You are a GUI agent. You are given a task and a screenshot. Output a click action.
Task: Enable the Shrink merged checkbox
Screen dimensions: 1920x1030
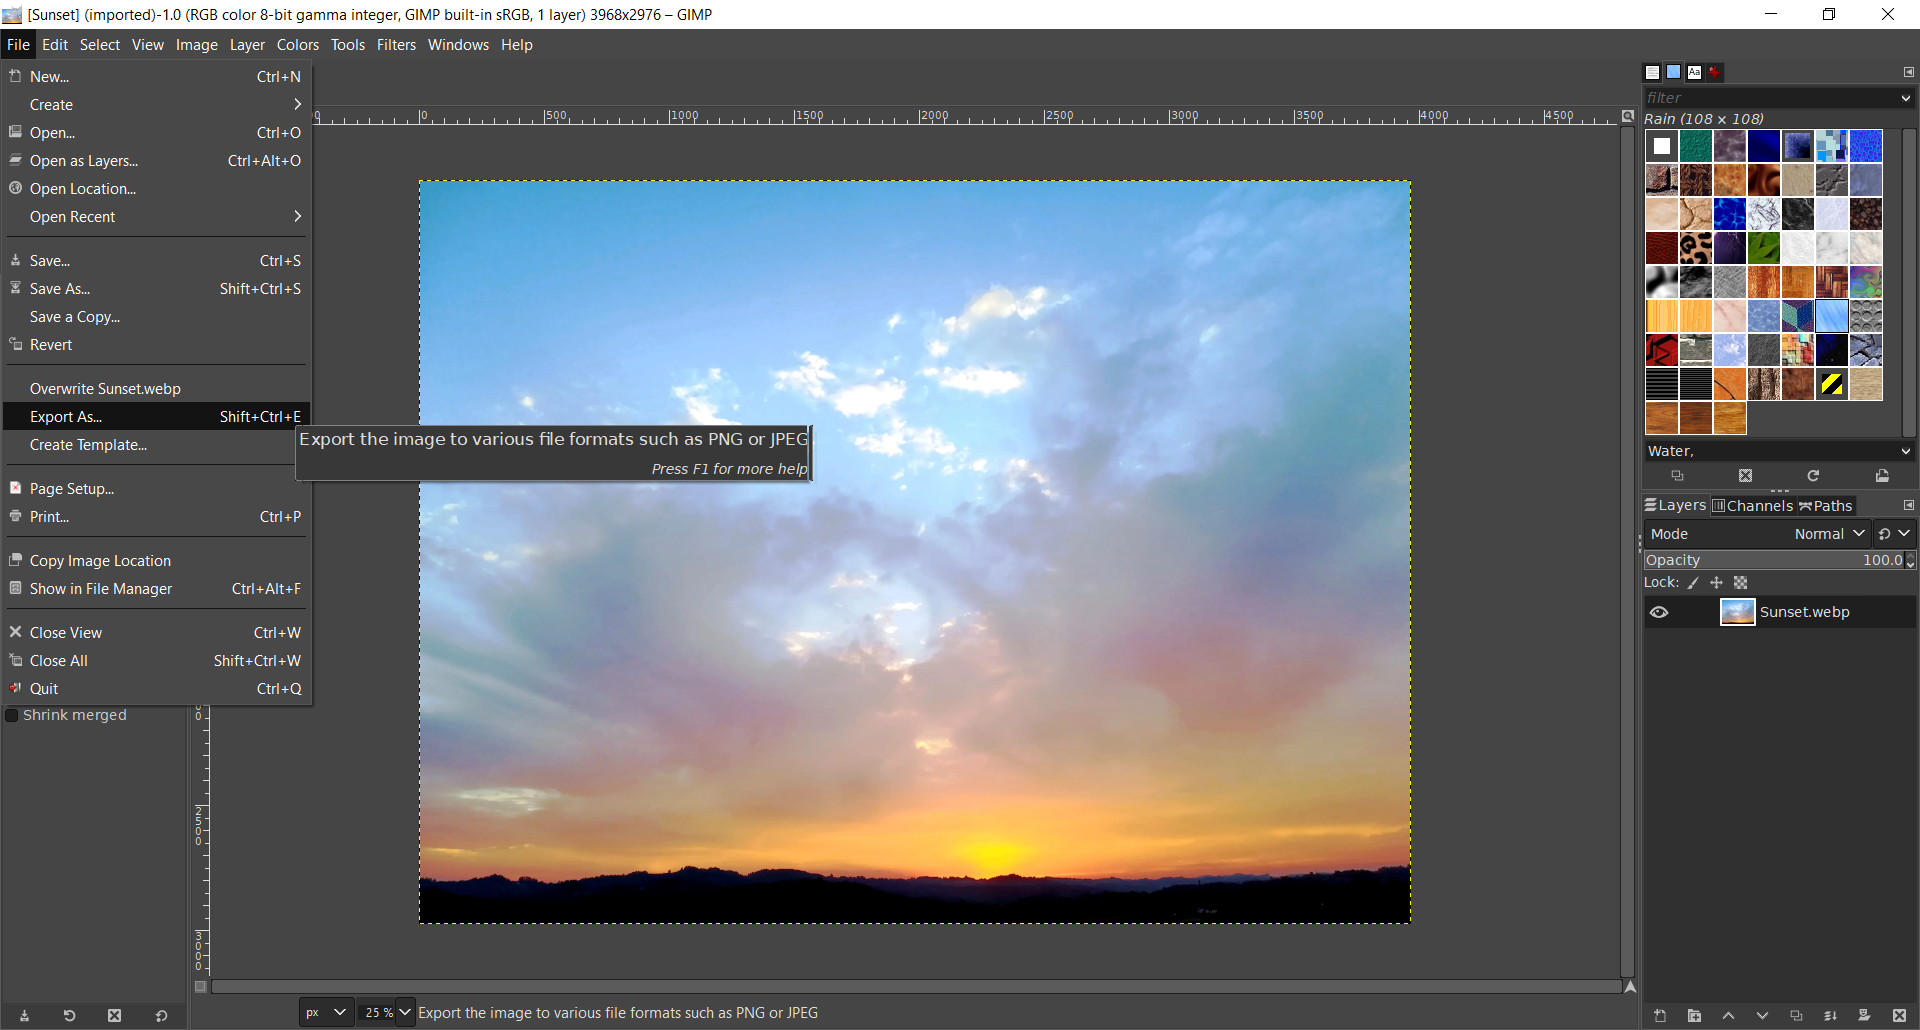(12, 715)
